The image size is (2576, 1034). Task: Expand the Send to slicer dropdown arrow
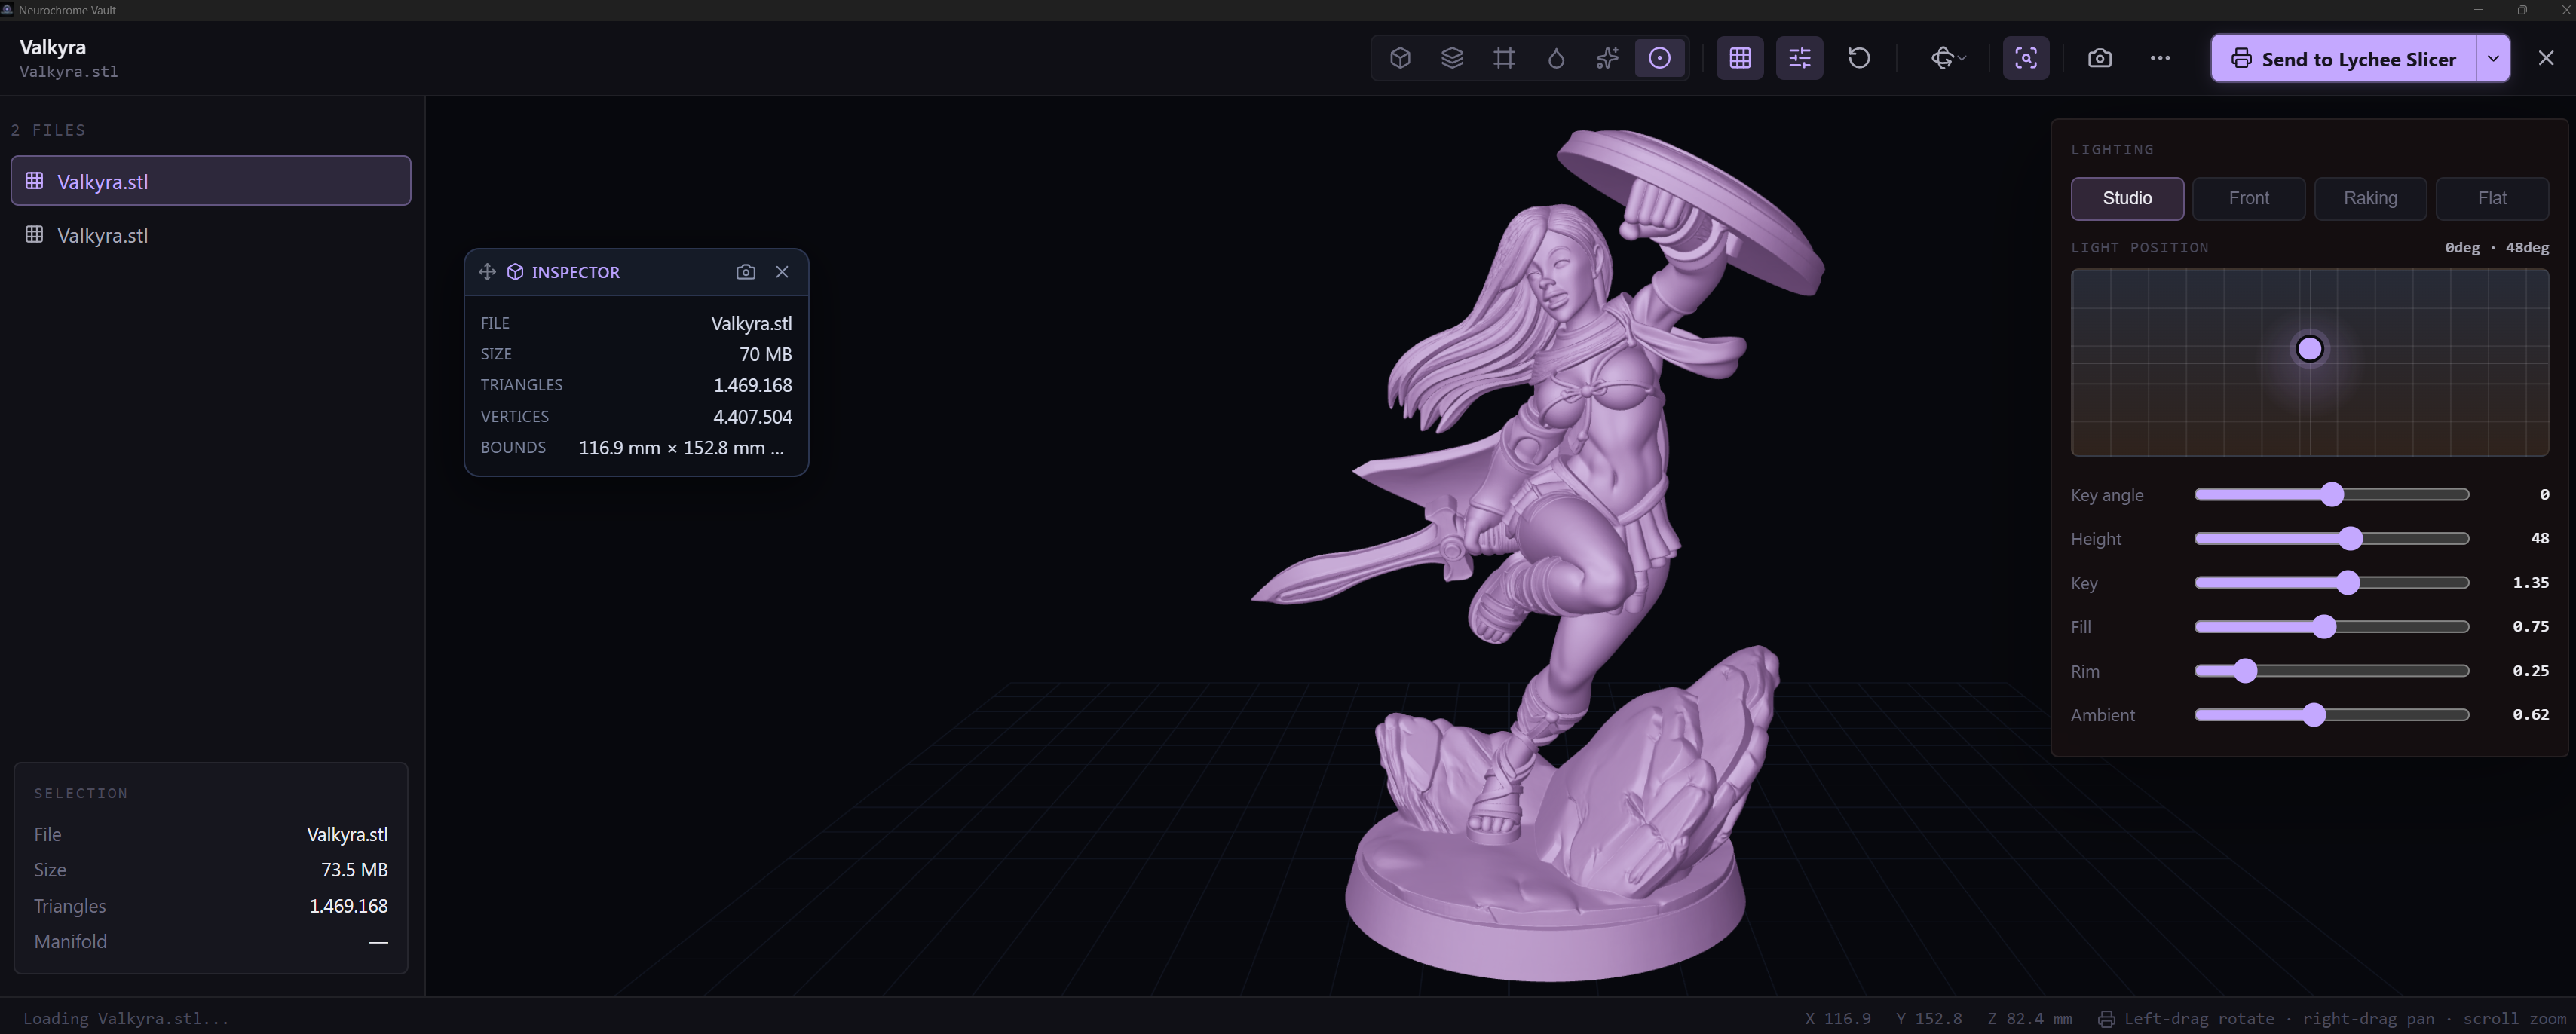pyautogui.click(x=2493, y=58)
